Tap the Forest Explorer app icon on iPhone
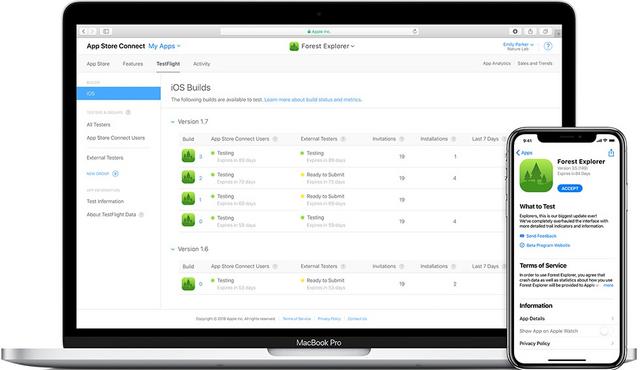640x370 pixels. pyautogui.click(x=536, y=175)
